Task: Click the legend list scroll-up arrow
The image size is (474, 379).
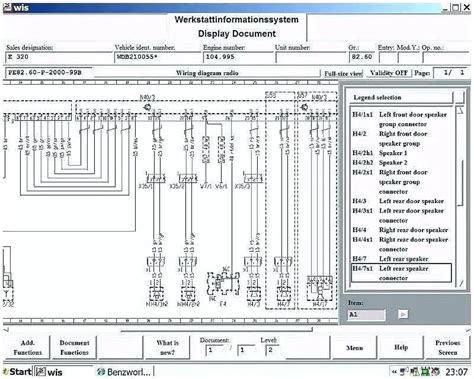Action: [460, 111]
